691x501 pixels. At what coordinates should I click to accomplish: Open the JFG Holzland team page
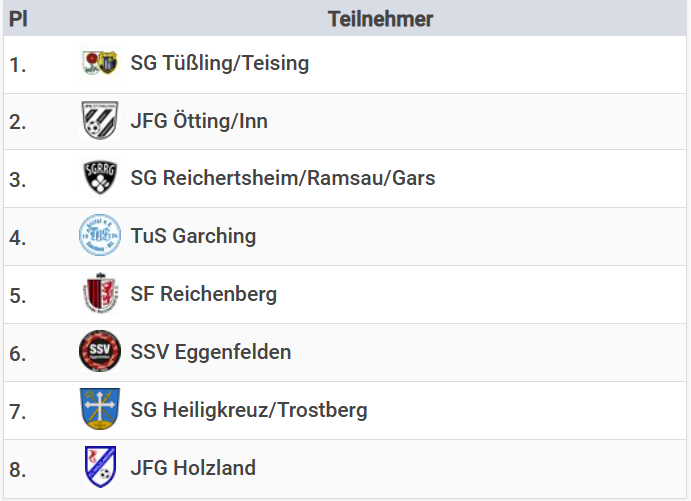[x=193, y=467]
